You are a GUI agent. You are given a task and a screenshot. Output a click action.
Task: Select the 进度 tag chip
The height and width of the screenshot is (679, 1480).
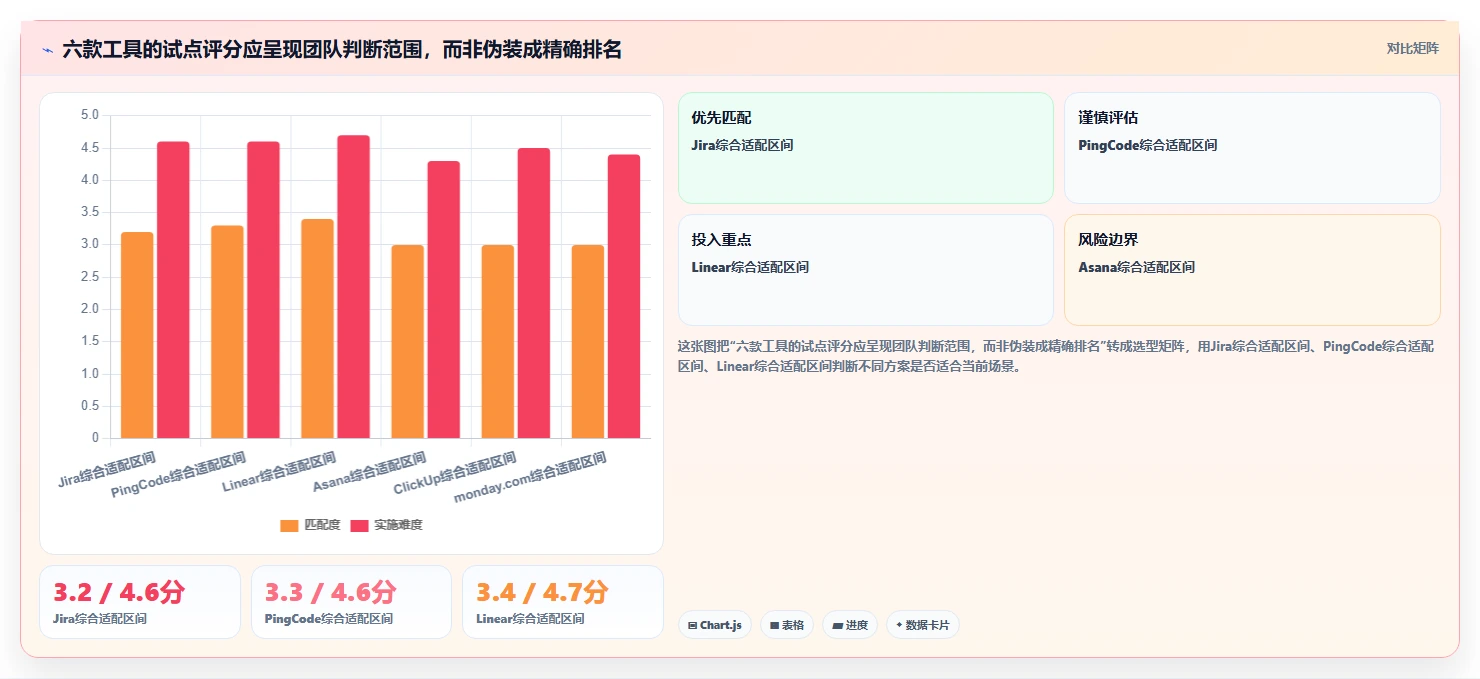(850, 625)
